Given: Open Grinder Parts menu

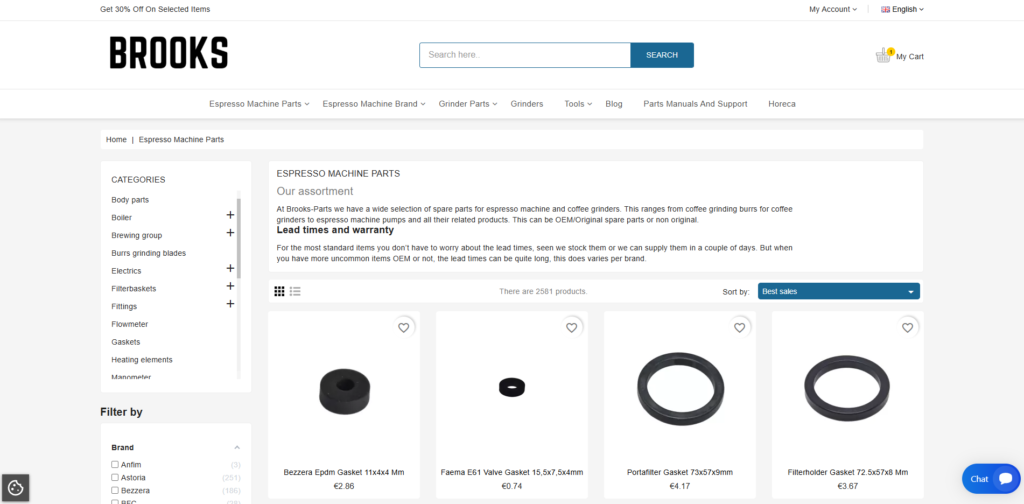Looking at the screenshot, I should (468, 104).
